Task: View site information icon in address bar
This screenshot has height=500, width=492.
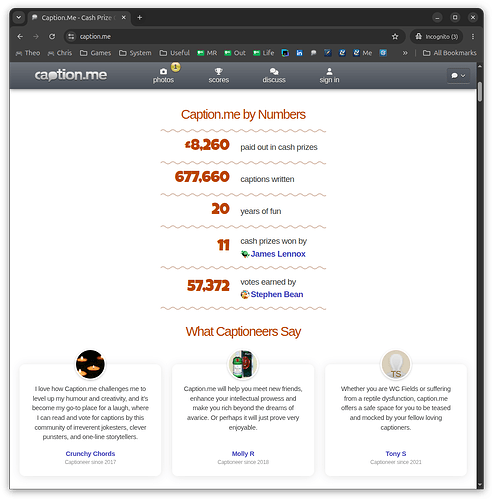Action: (x=71, y=36)
